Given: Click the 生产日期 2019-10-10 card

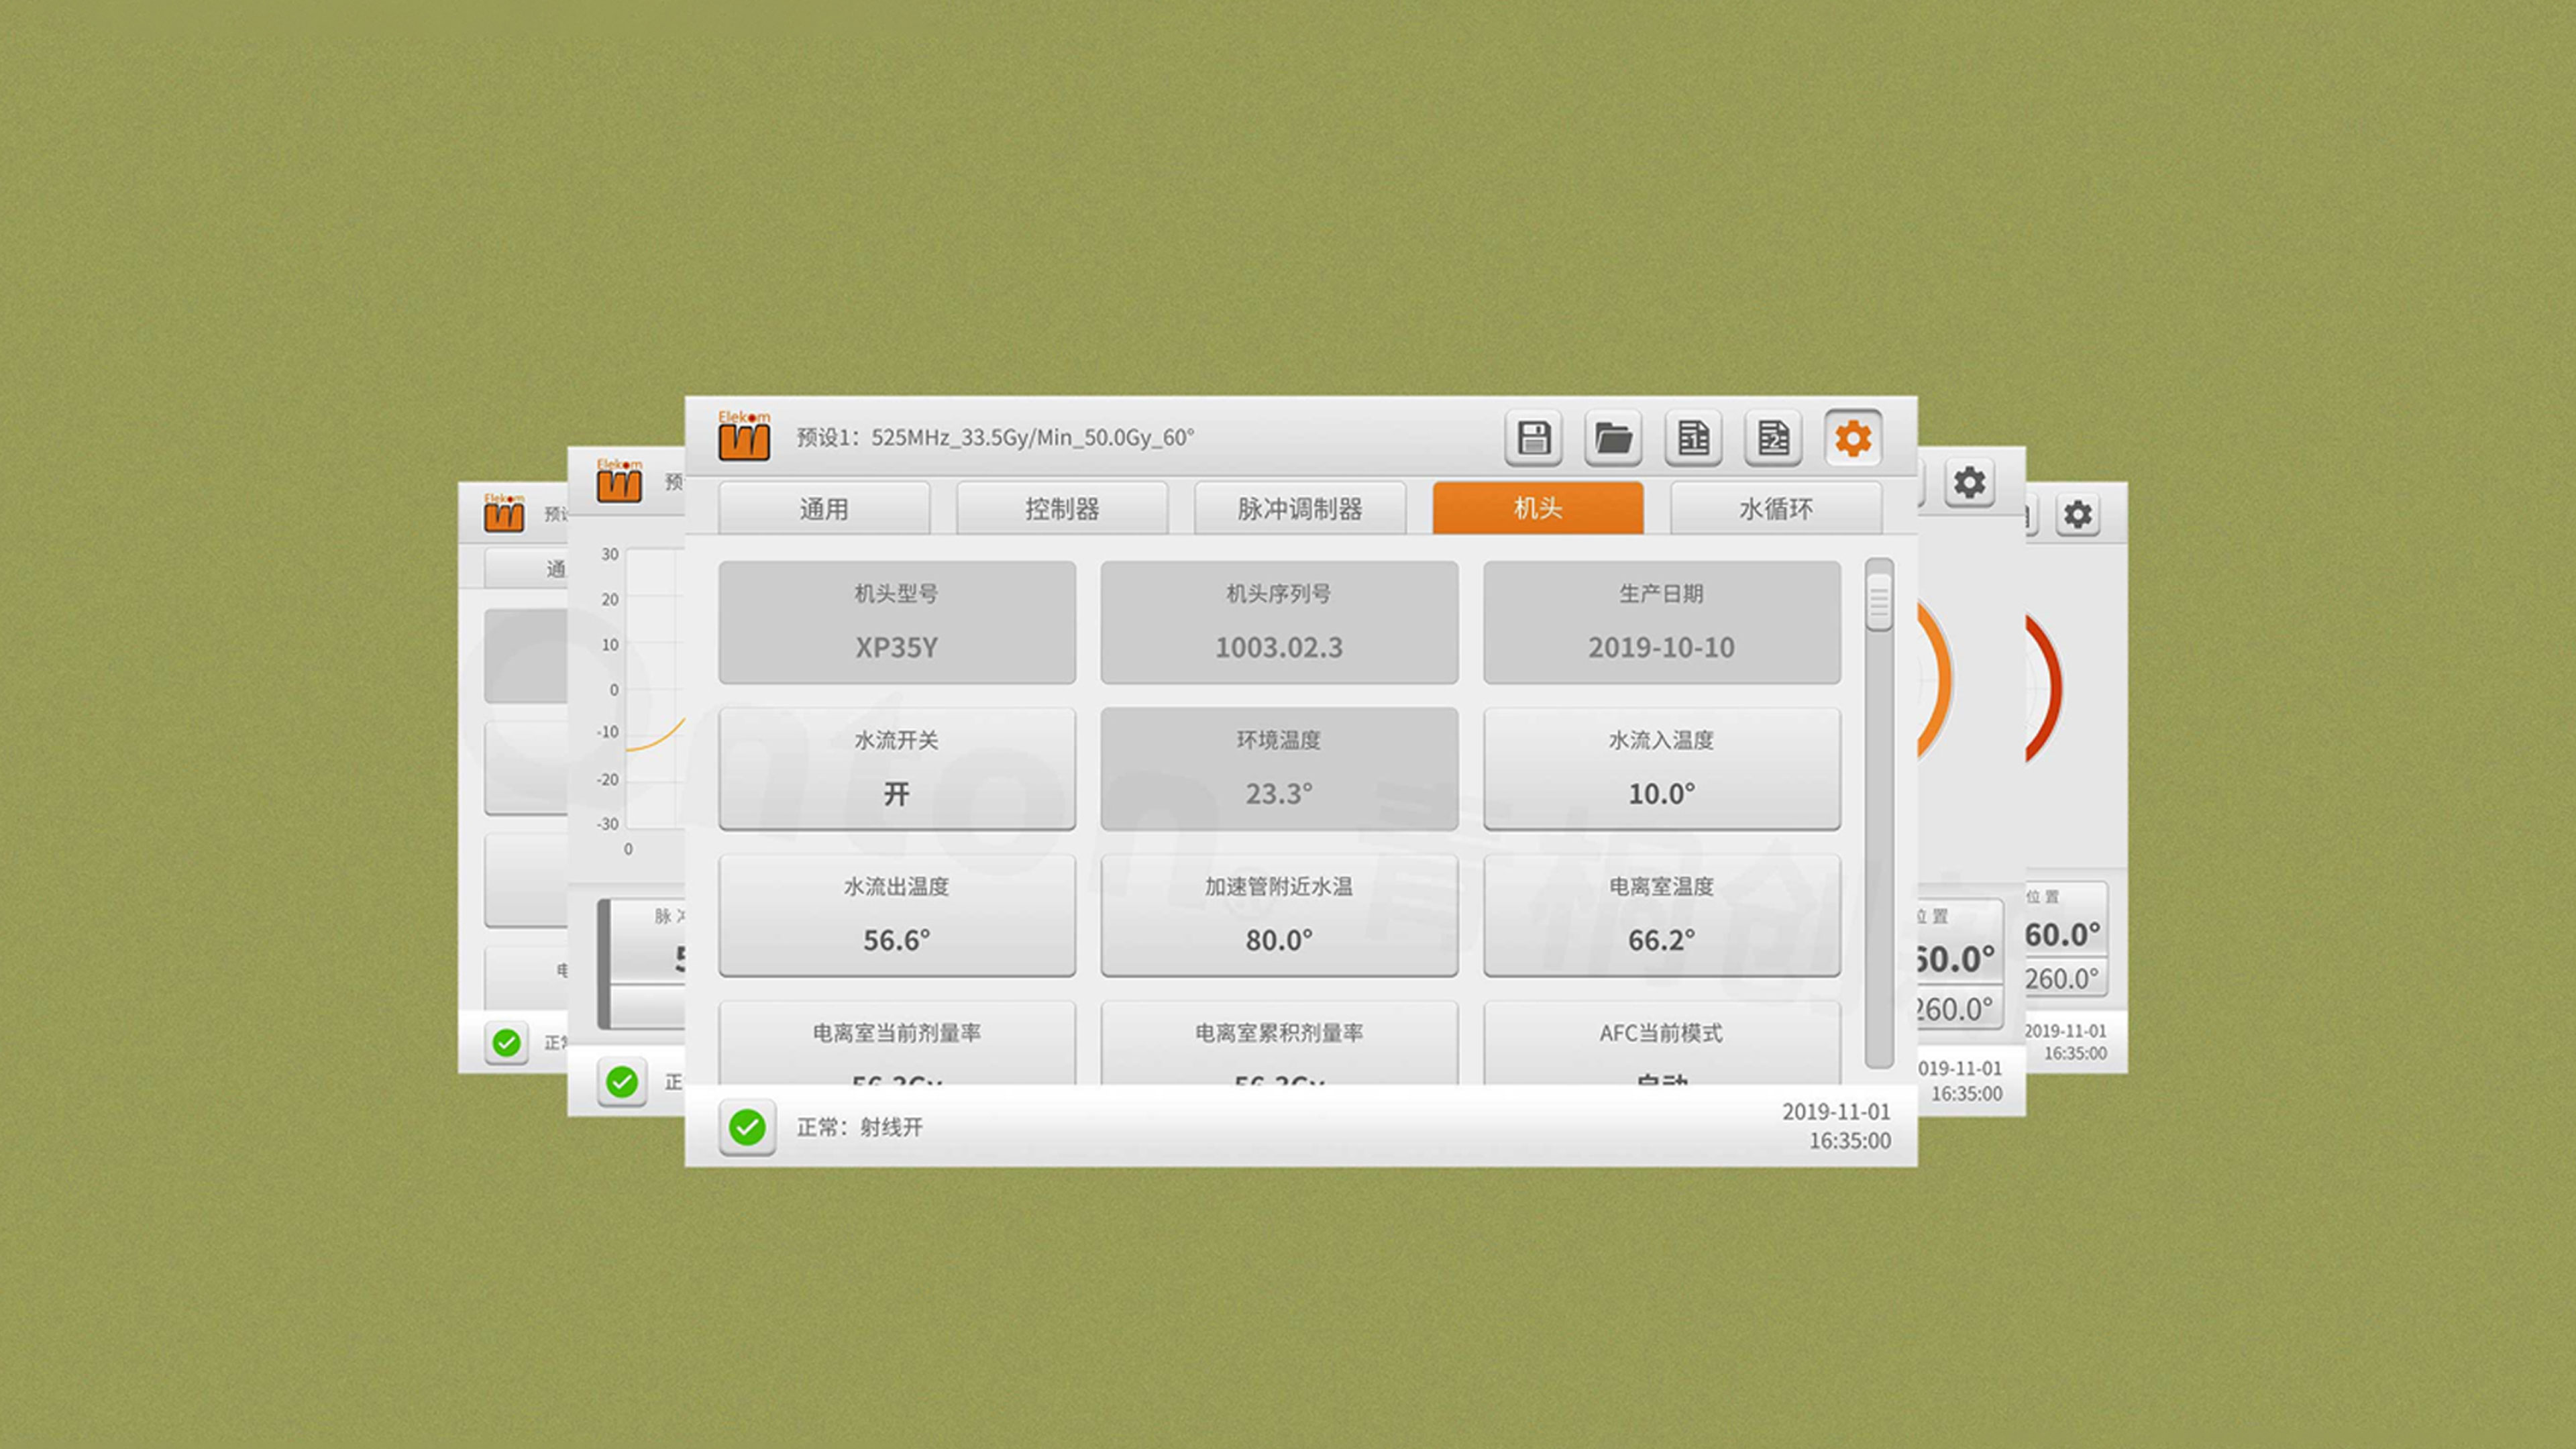Looking at the screenshot, I should (1662, 622).
